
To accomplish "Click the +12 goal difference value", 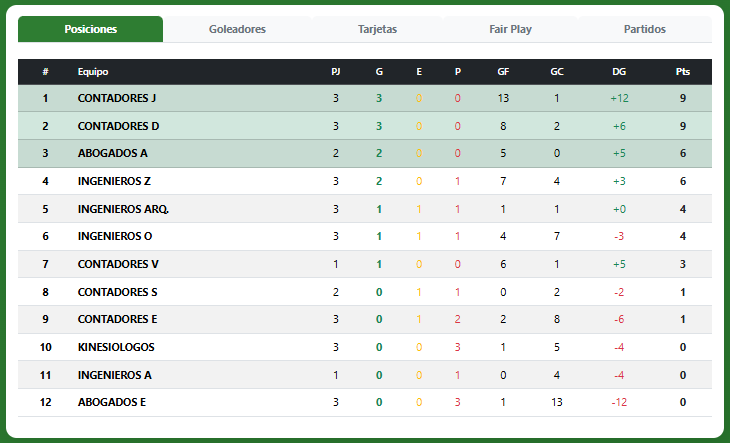I will coord(619,98).
